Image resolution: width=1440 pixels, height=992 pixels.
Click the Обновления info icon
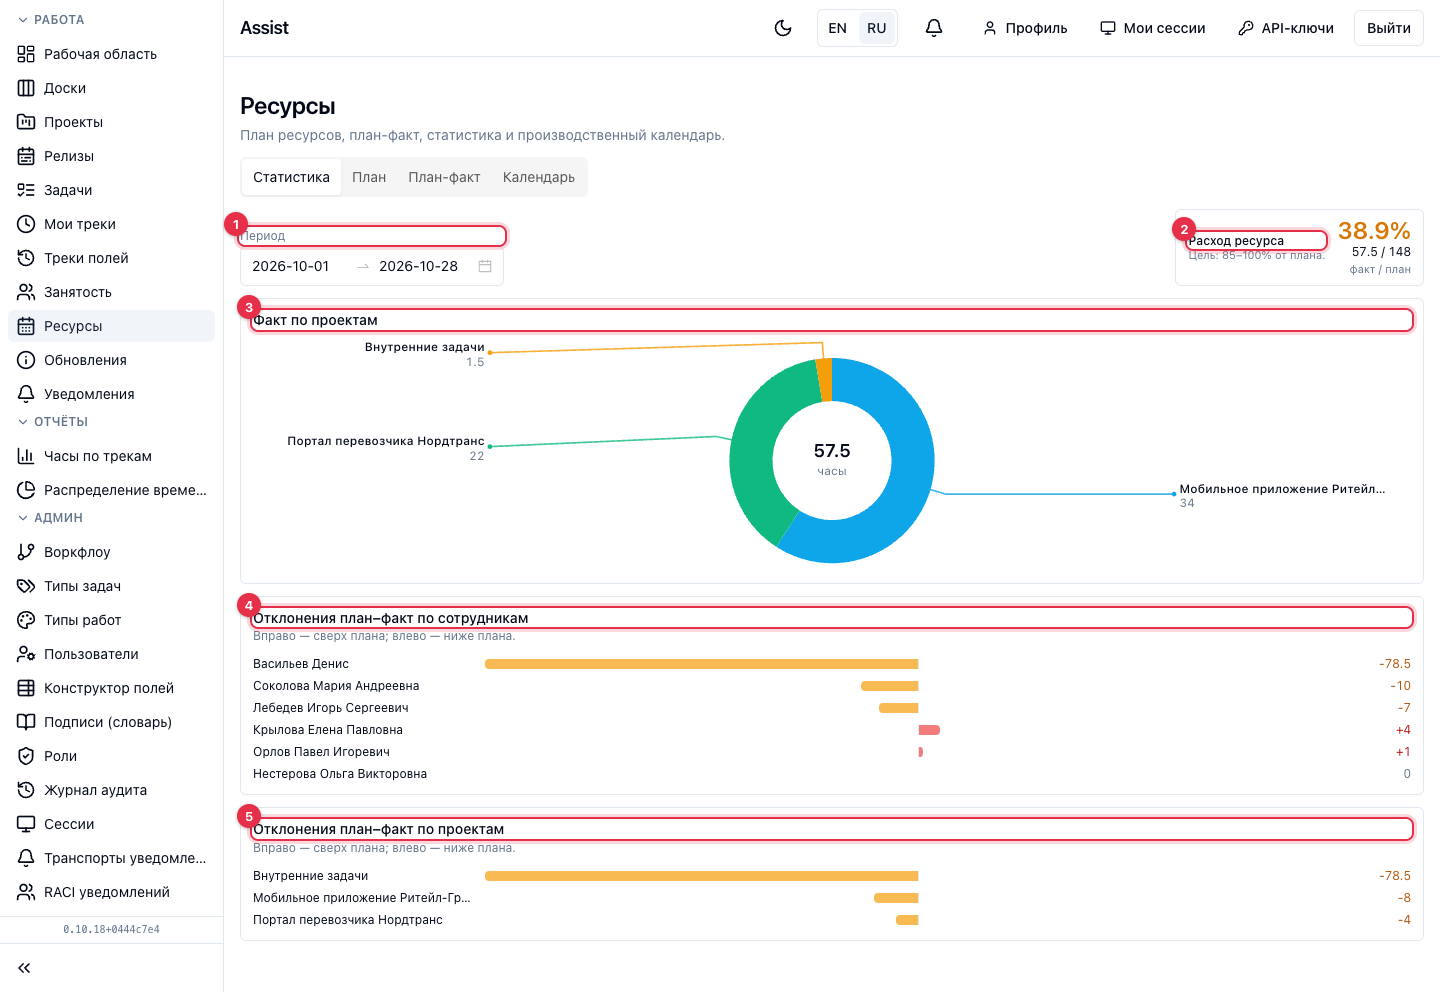(x=26, y=360)
